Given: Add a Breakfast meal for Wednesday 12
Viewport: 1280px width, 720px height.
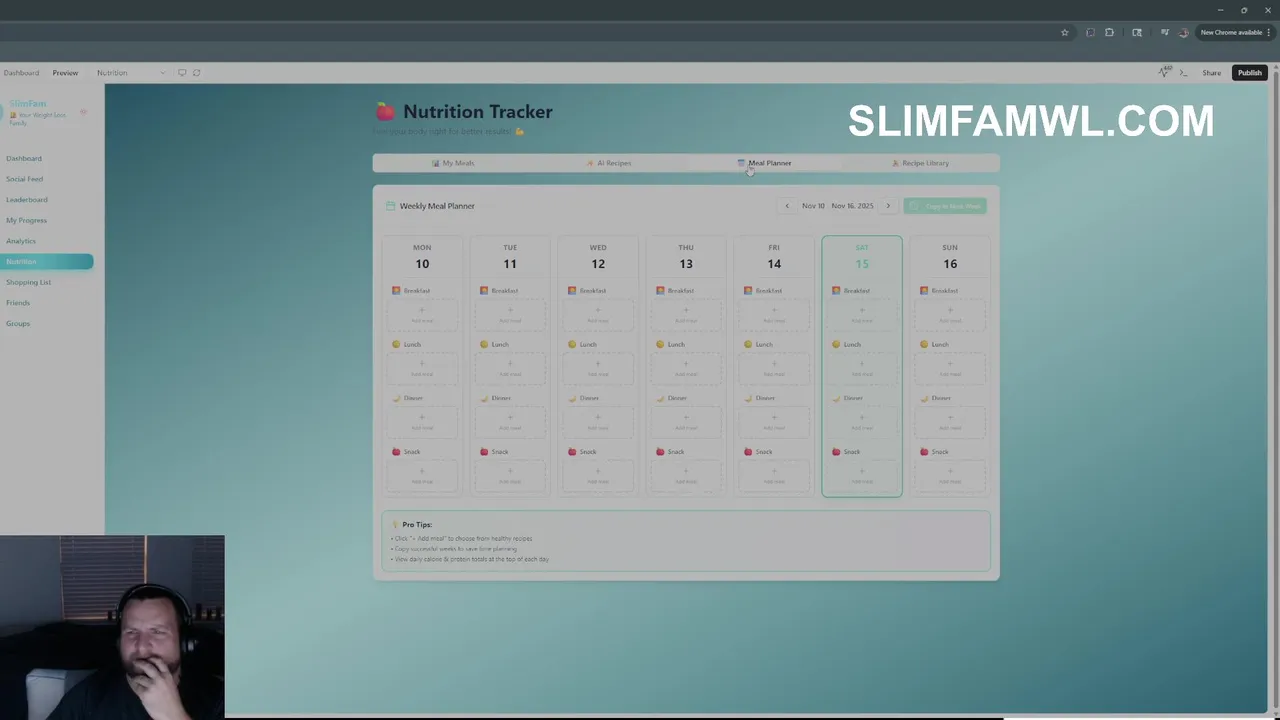Looking at the screenshot, I should 598,315.
